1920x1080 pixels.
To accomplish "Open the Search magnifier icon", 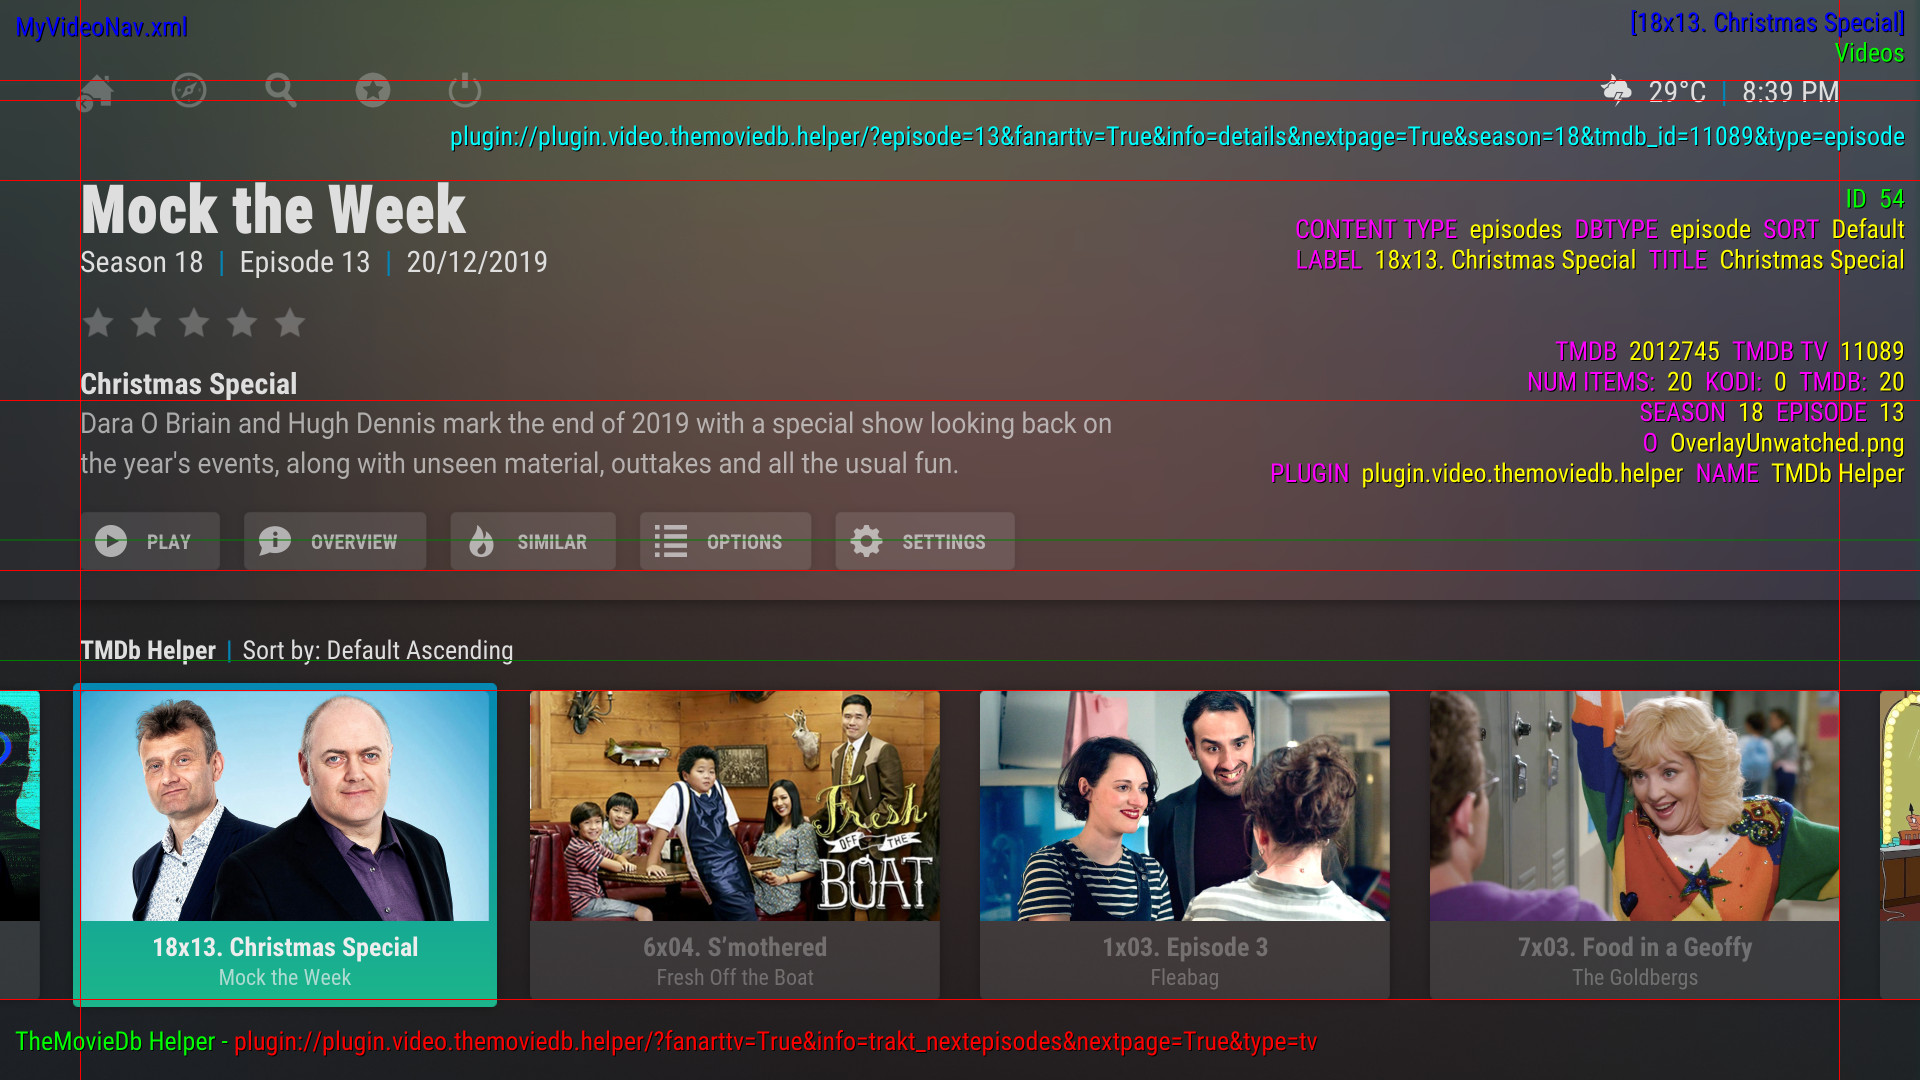I will click(281, 91).
